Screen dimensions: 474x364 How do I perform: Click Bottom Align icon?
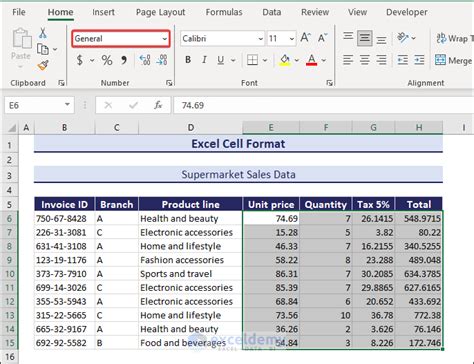tap(381, 39)
